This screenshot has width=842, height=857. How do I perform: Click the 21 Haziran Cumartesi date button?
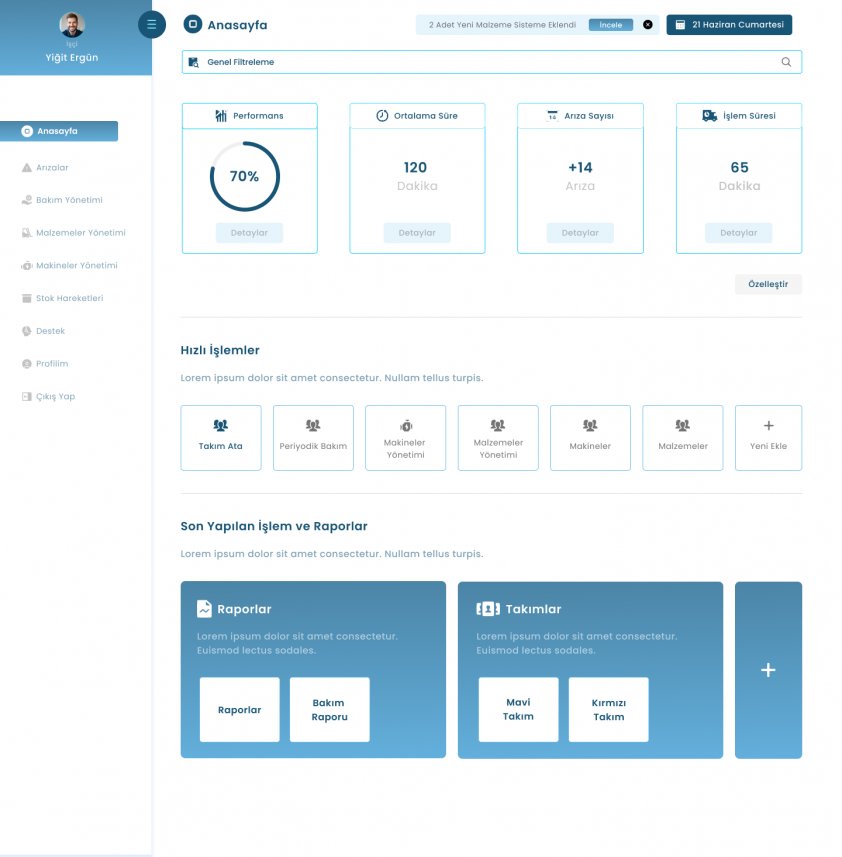(729, 25)
